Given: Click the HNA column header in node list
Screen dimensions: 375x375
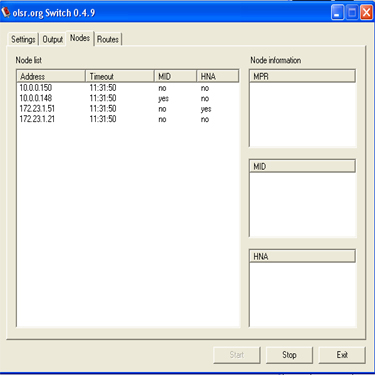Looking at the screenshot, I should (218, 76).
